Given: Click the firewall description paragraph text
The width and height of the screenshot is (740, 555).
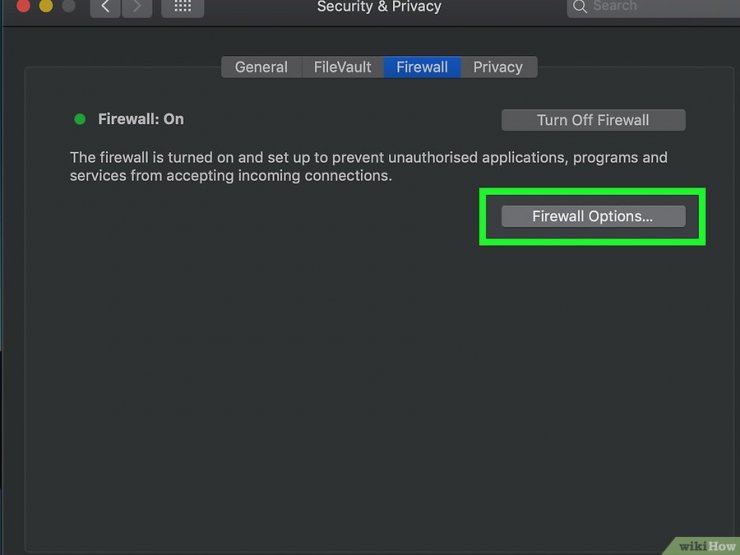Looking at the screenshot, I should coord(369,166).
